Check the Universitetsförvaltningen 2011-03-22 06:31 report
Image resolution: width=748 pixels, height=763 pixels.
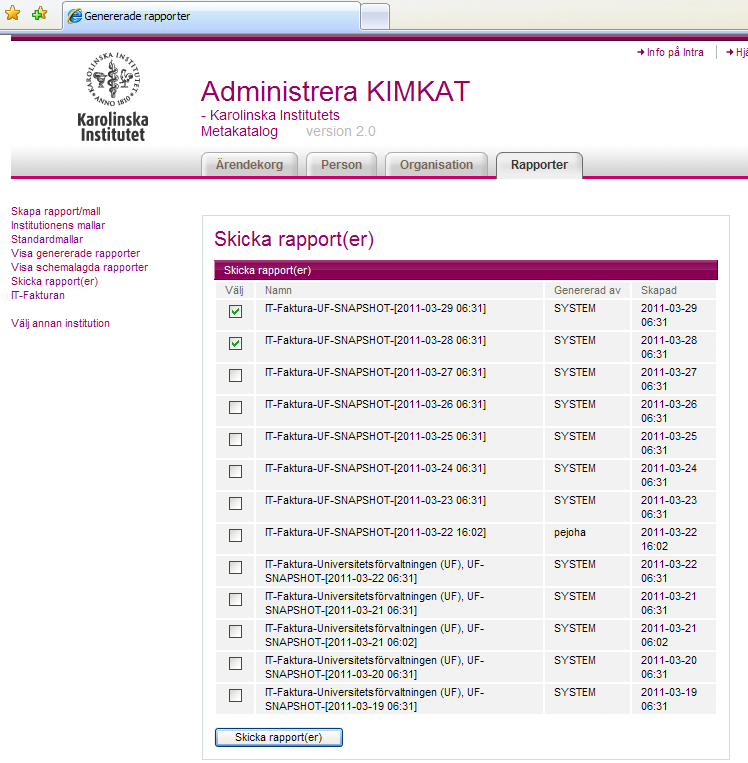[x=236, y=567]
